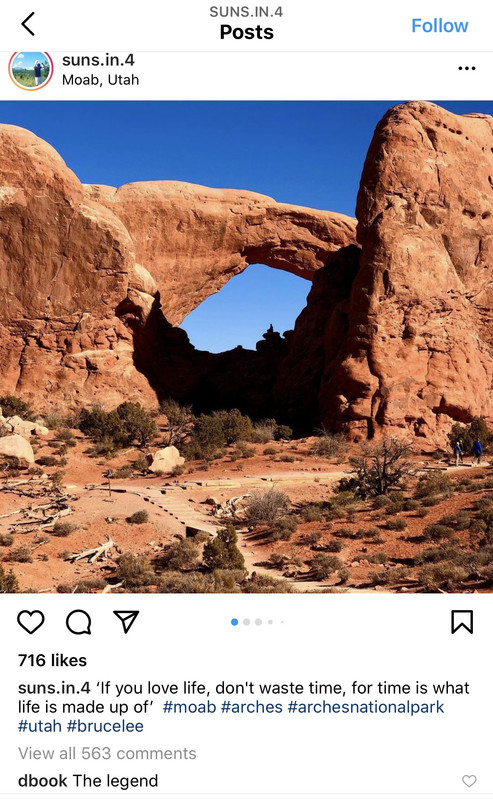
Task: Like the post with heart icon
Action: tap(31, 622)
